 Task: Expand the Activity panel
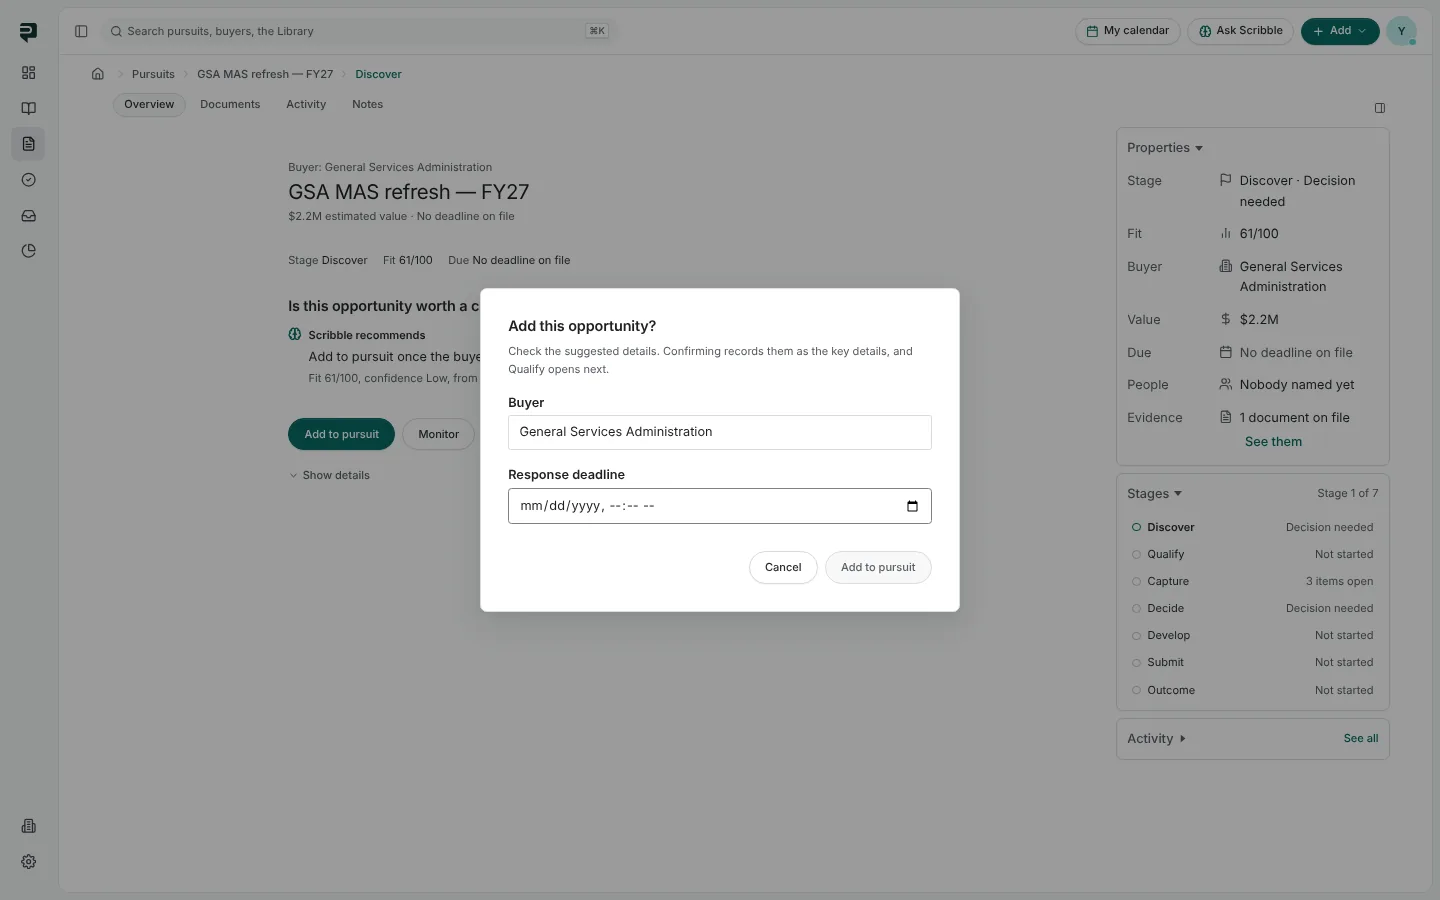(x=1156, y=739)
